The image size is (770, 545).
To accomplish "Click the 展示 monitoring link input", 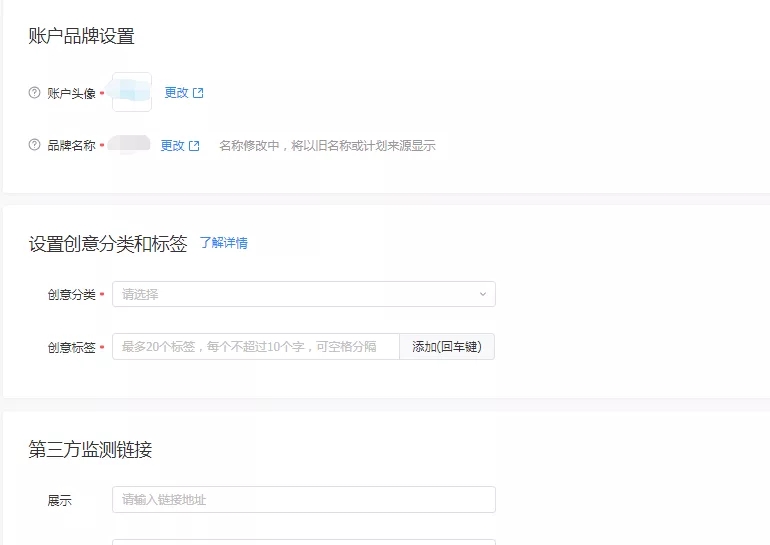I will [303, 499].
